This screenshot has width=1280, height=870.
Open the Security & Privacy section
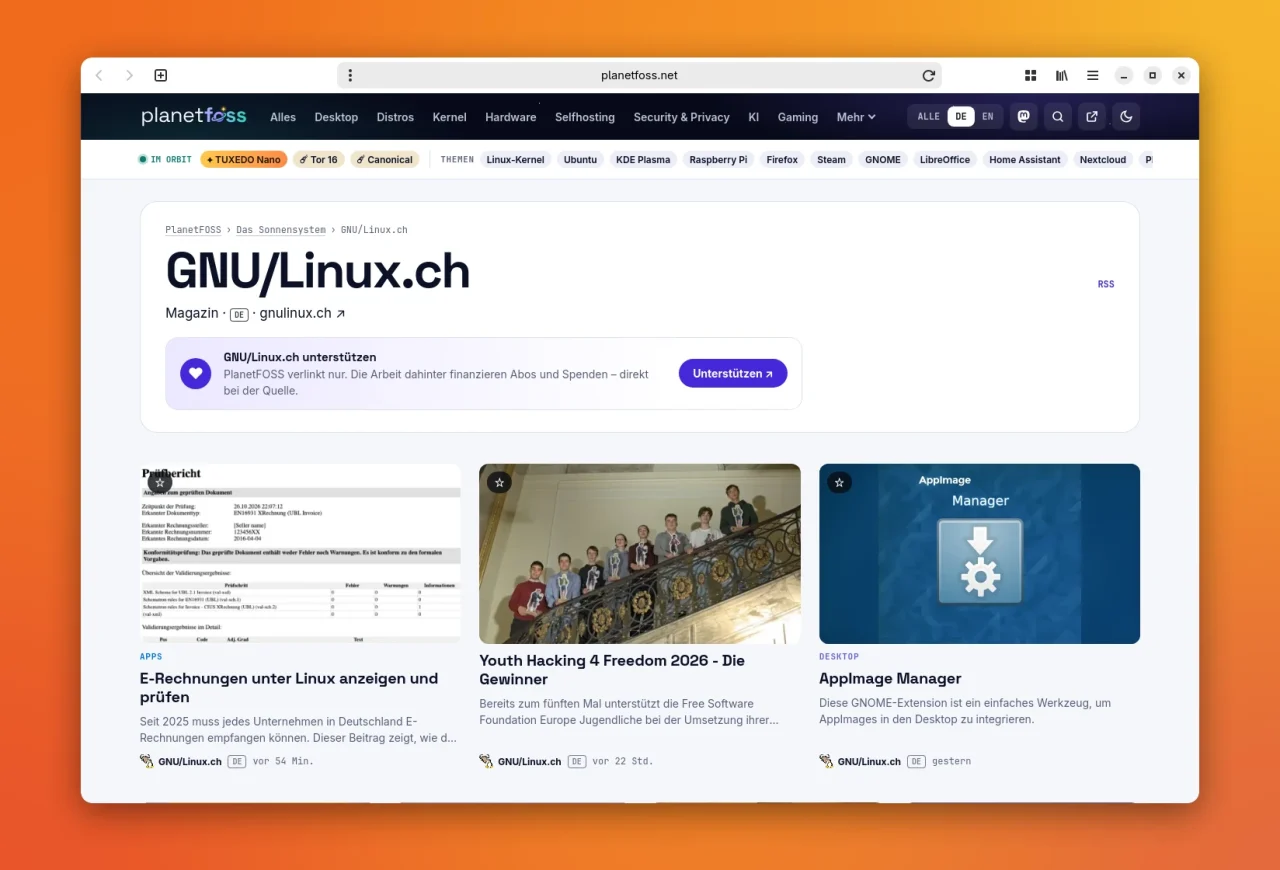[x=682, y=117]
